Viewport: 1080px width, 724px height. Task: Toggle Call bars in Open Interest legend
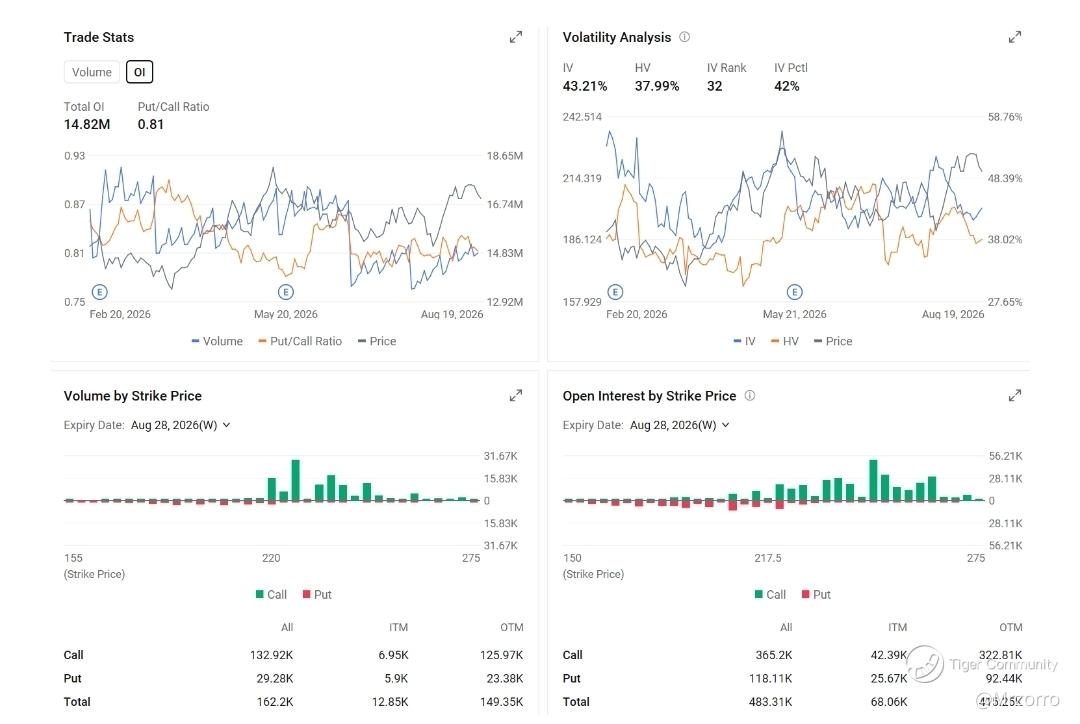(x=770, y=594)
